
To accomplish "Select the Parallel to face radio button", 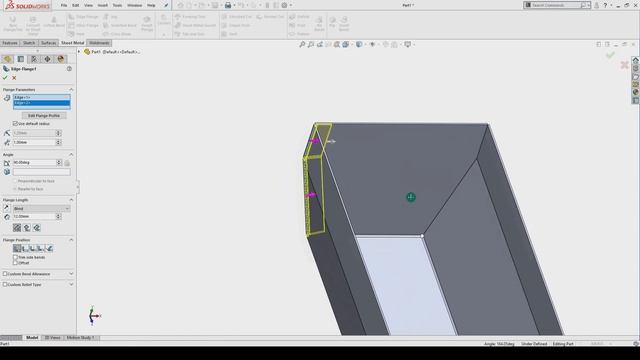I will tap(15, 189).
